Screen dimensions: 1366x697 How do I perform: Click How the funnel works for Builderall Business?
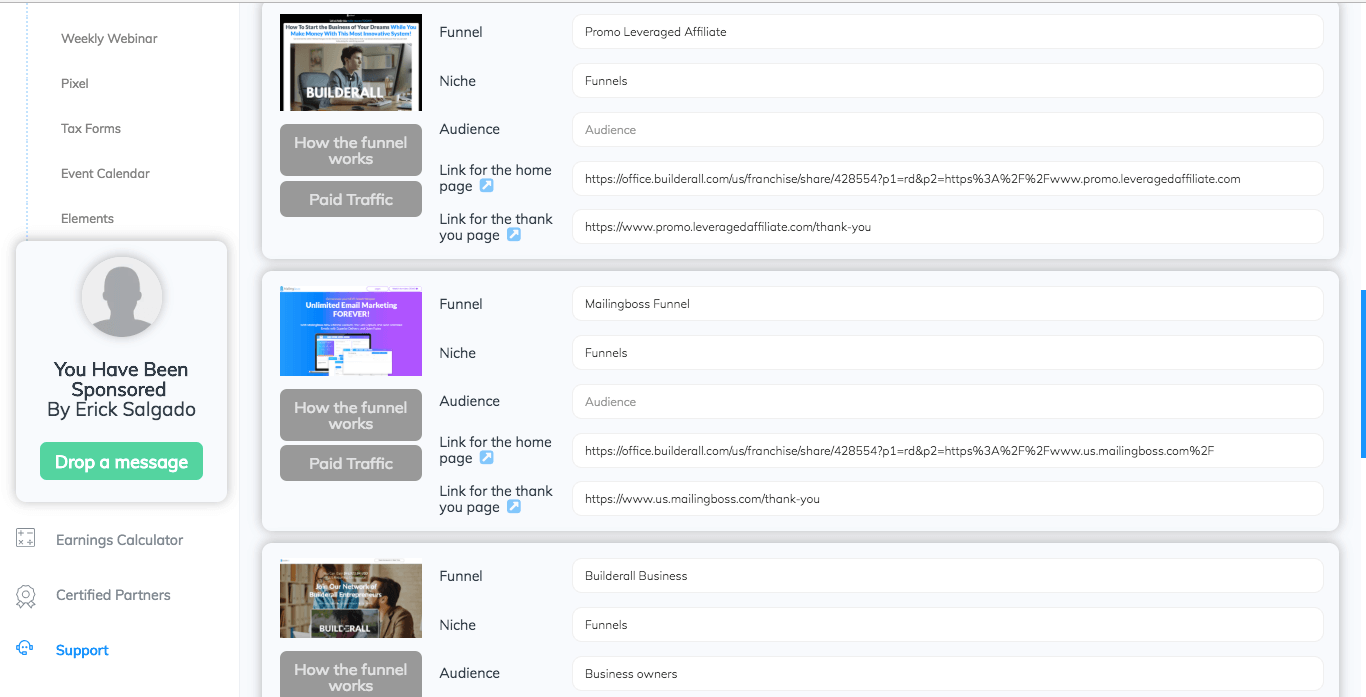351,674
